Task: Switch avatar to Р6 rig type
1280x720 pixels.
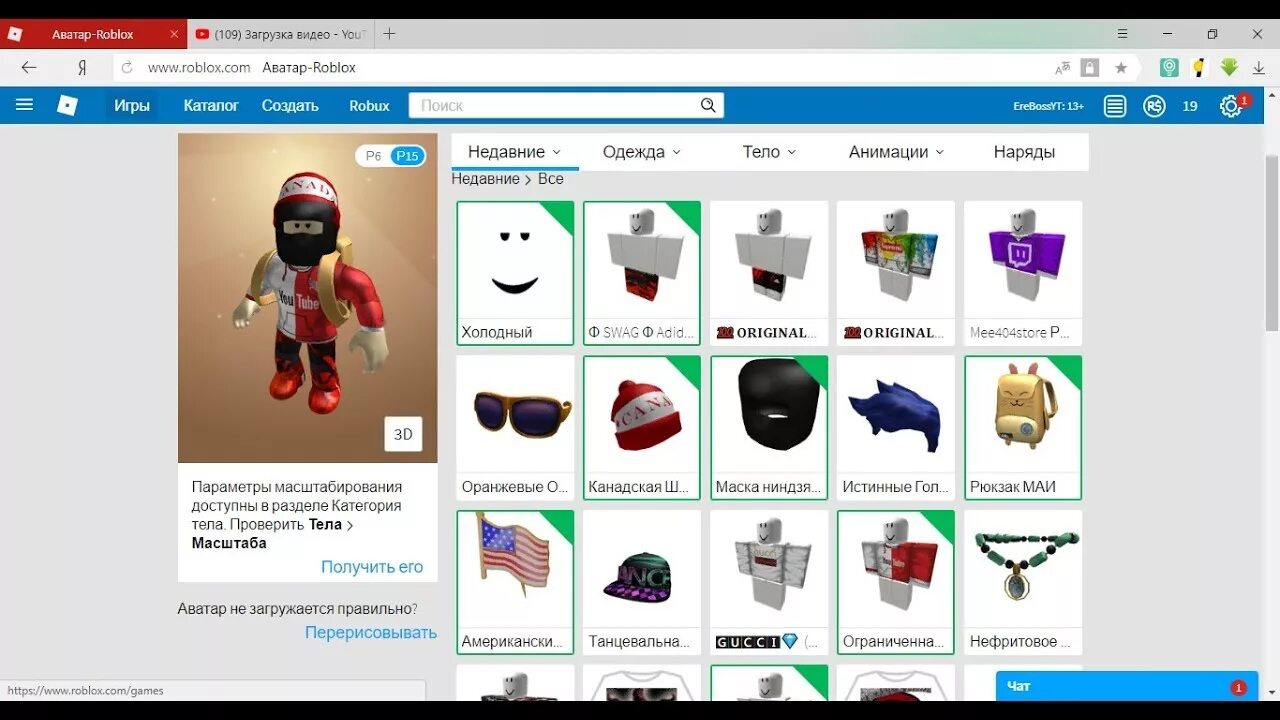Action: (373, 156)
